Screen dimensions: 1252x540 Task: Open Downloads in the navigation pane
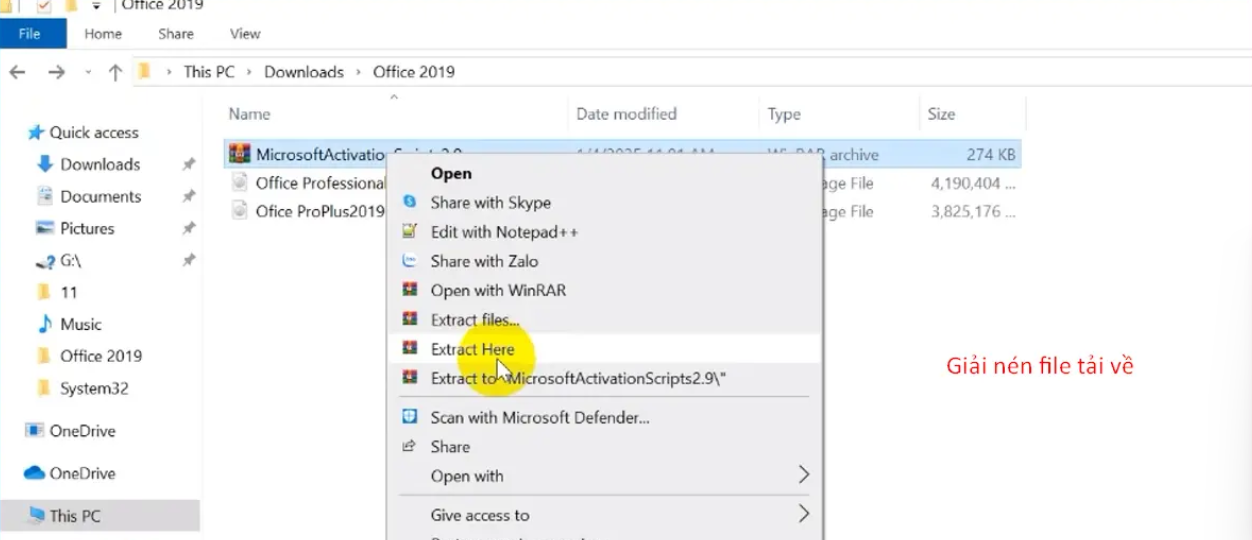click(100, 164)
